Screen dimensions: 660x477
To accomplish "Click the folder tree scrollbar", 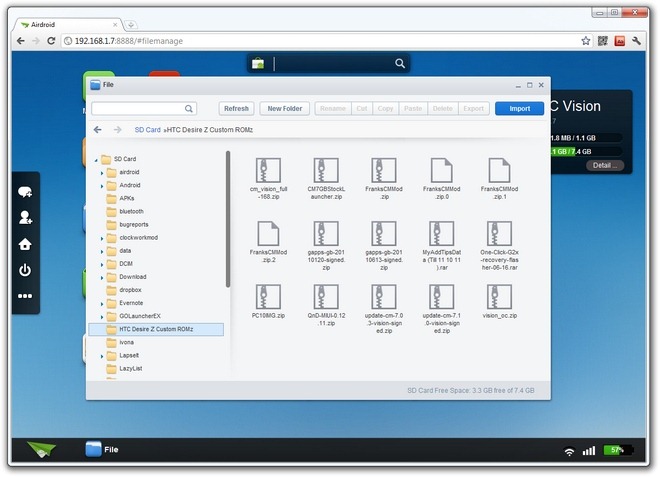I will (x=228, y=219).
